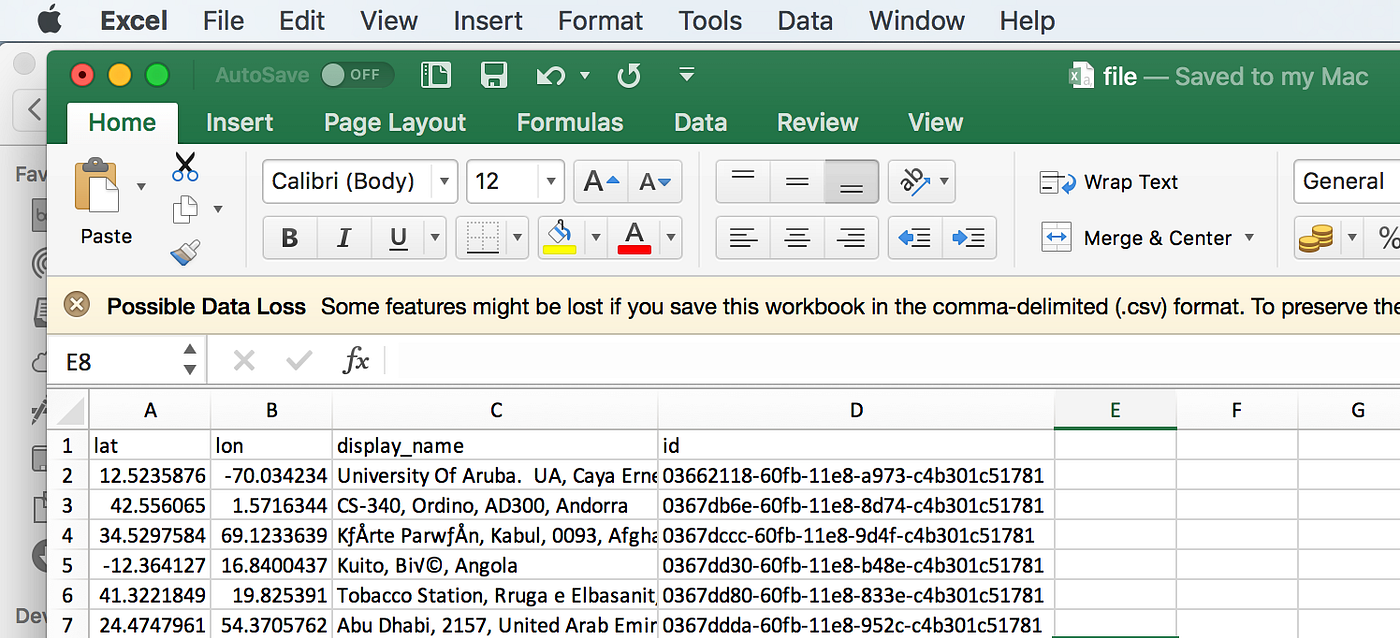The height and width of the screenshot is (638, 1400).
Task: Click the Wrap Text button
Action: (x=1109, y=182)
